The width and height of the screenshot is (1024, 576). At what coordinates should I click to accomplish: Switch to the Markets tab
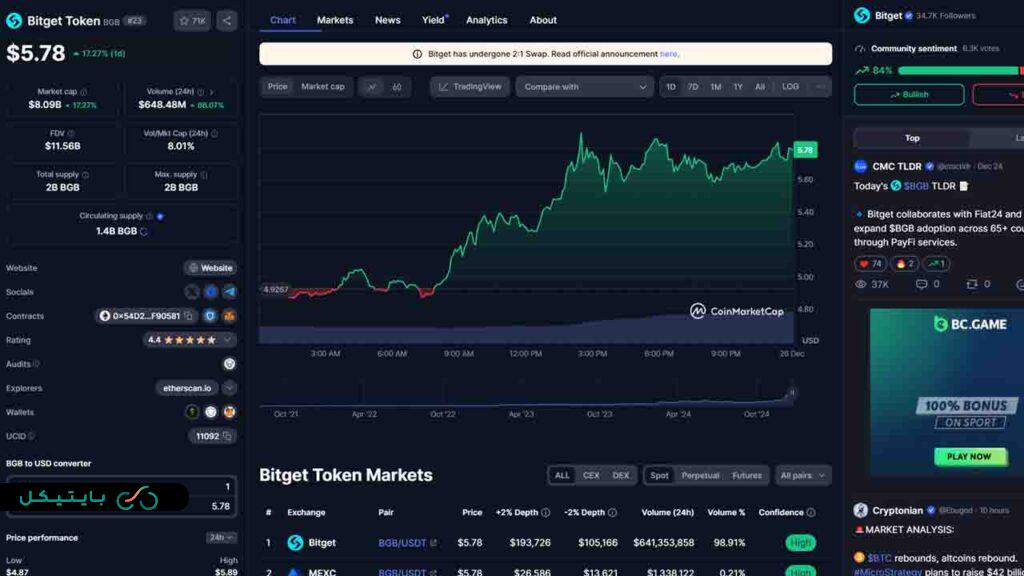pos(335,20)
